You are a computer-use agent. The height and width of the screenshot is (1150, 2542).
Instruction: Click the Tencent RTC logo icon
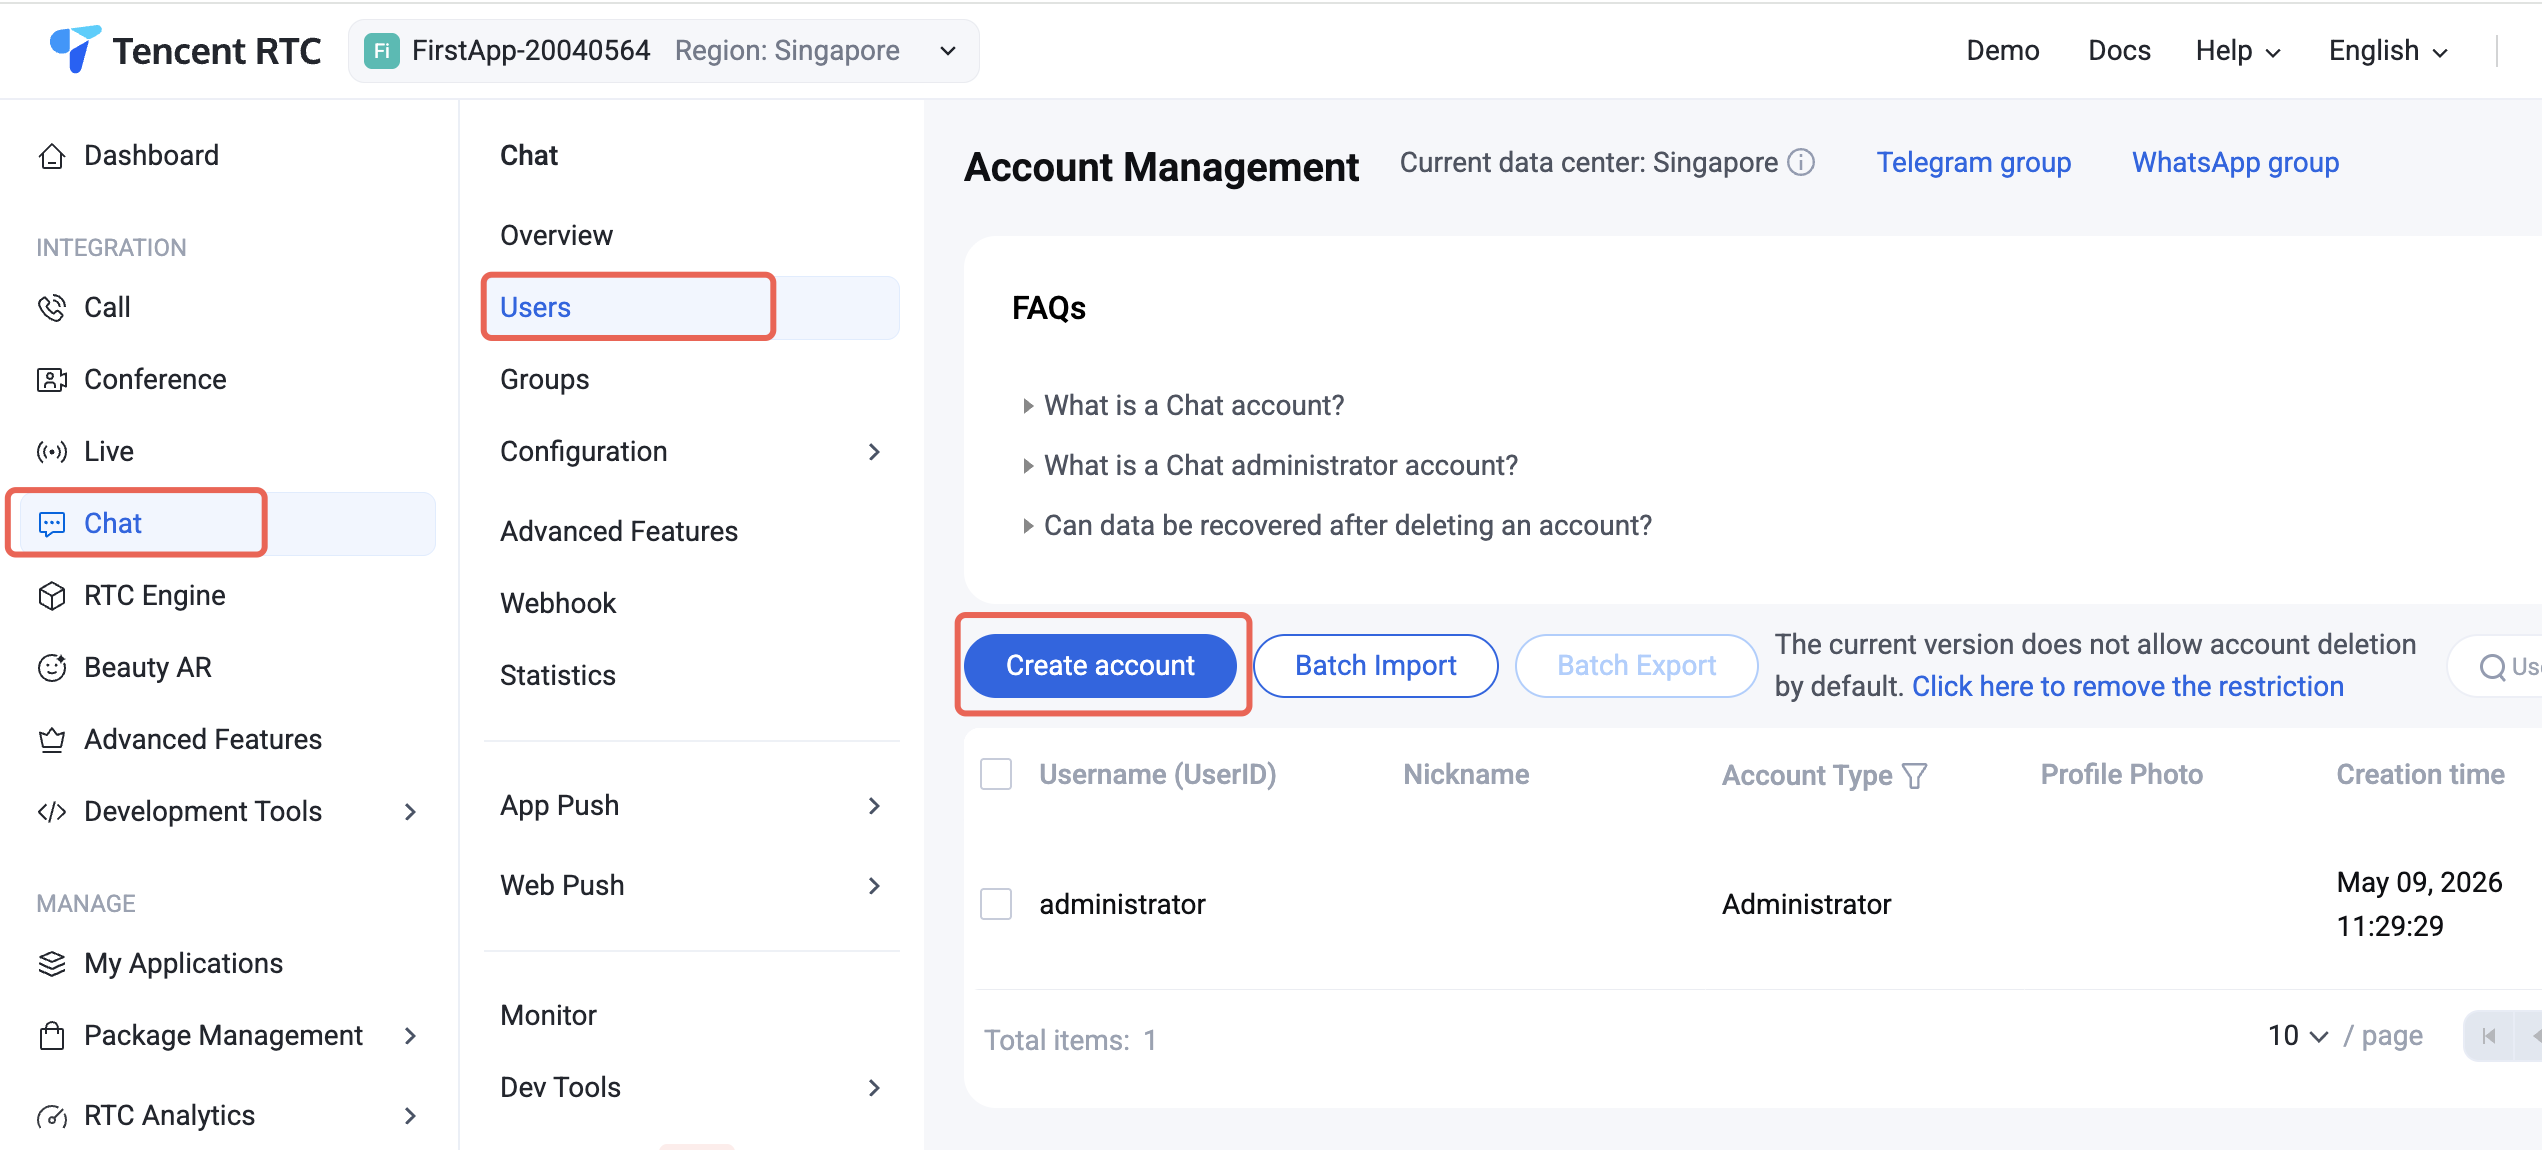(75, 49)
